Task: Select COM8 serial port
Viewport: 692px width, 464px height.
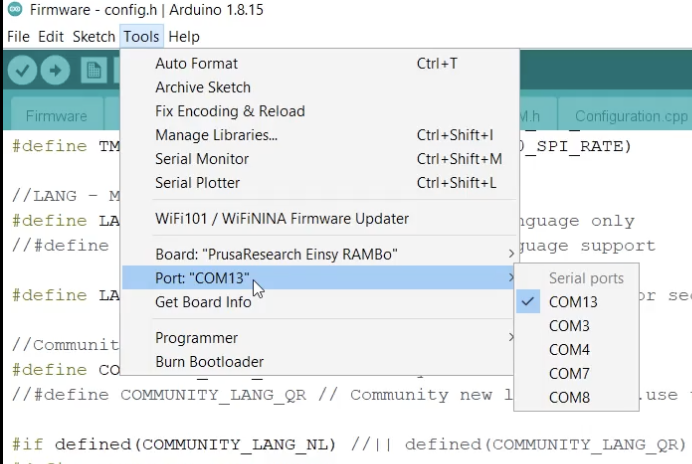Action: (576, 397)
